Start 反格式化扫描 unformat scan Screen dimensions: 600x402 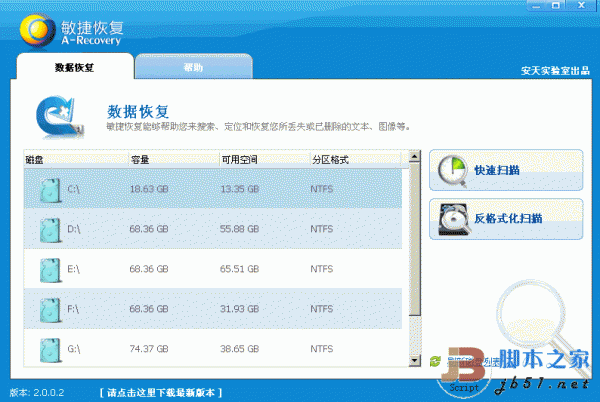coord(506,219)
